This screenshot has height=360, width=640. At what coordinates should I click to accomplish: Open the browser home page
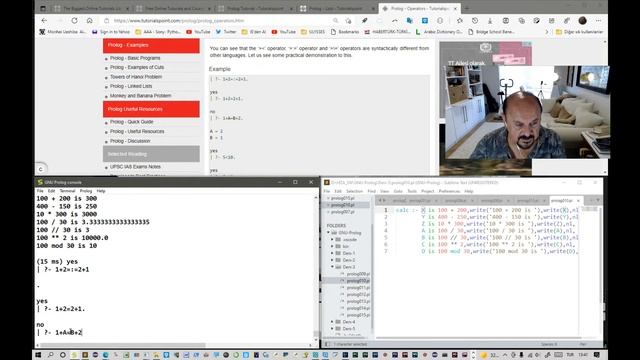89,20
